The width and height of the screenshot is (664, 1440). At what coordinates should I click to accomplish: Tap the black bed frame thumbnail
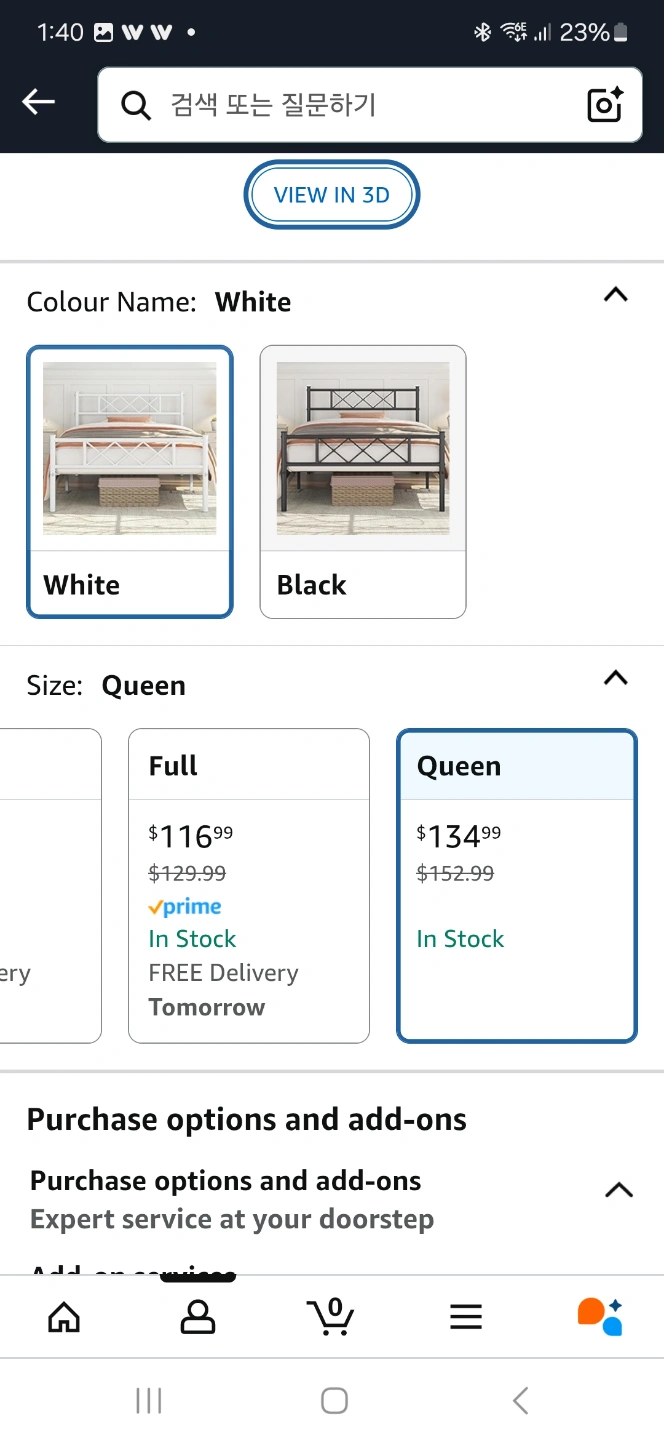363,448
